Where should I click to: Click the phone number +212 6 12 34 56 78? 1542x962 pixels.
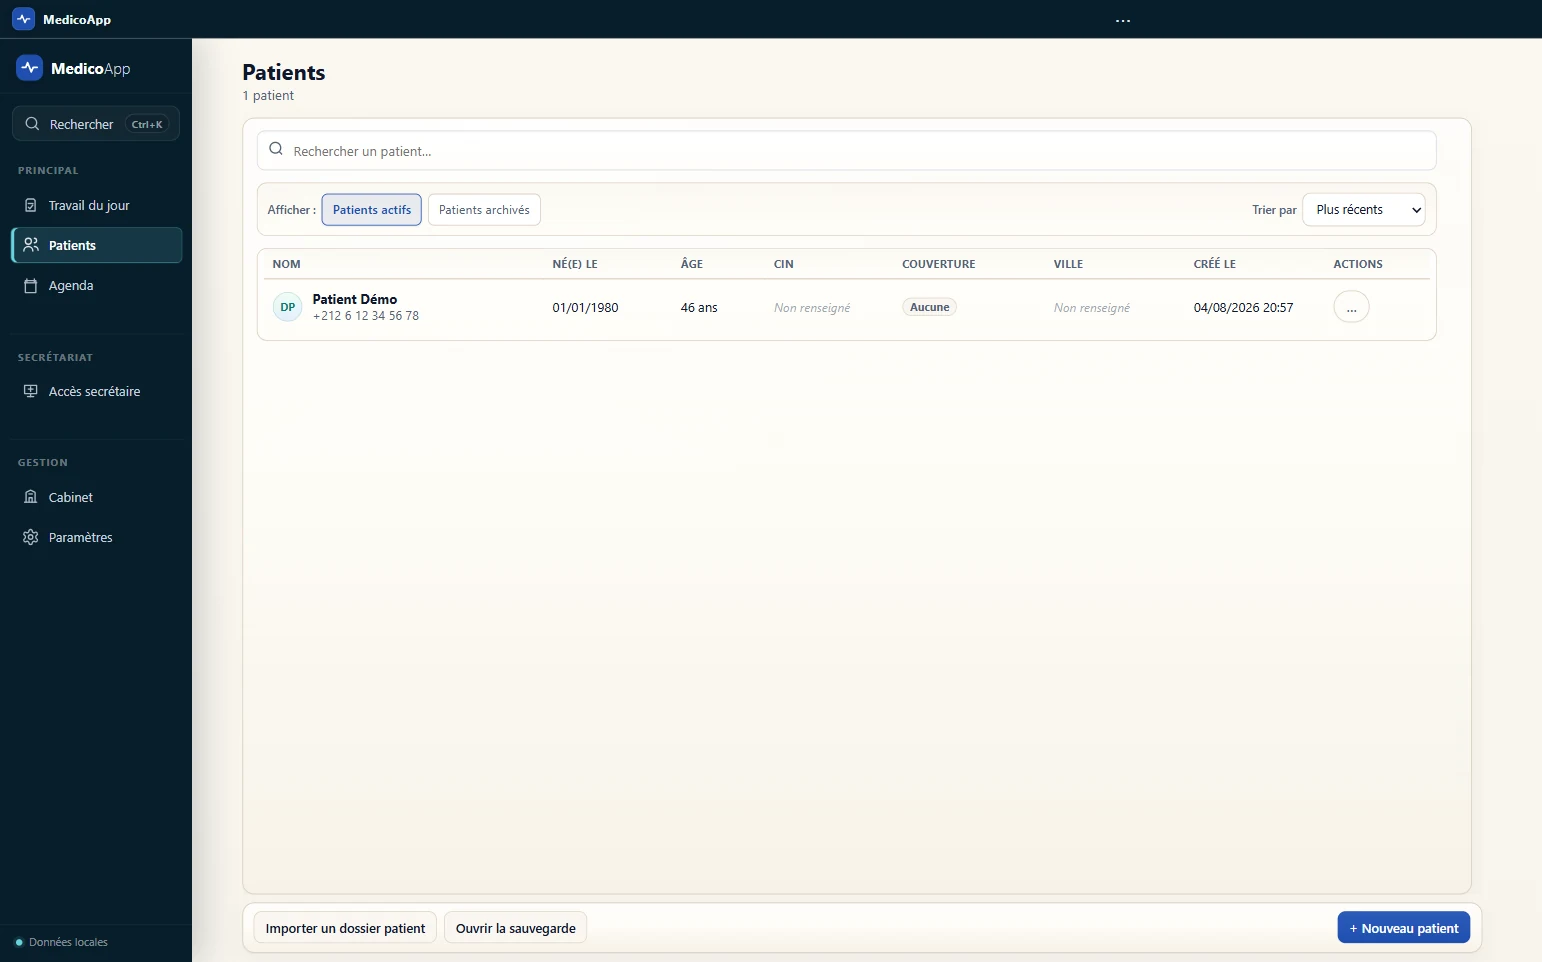click(366, 316)
